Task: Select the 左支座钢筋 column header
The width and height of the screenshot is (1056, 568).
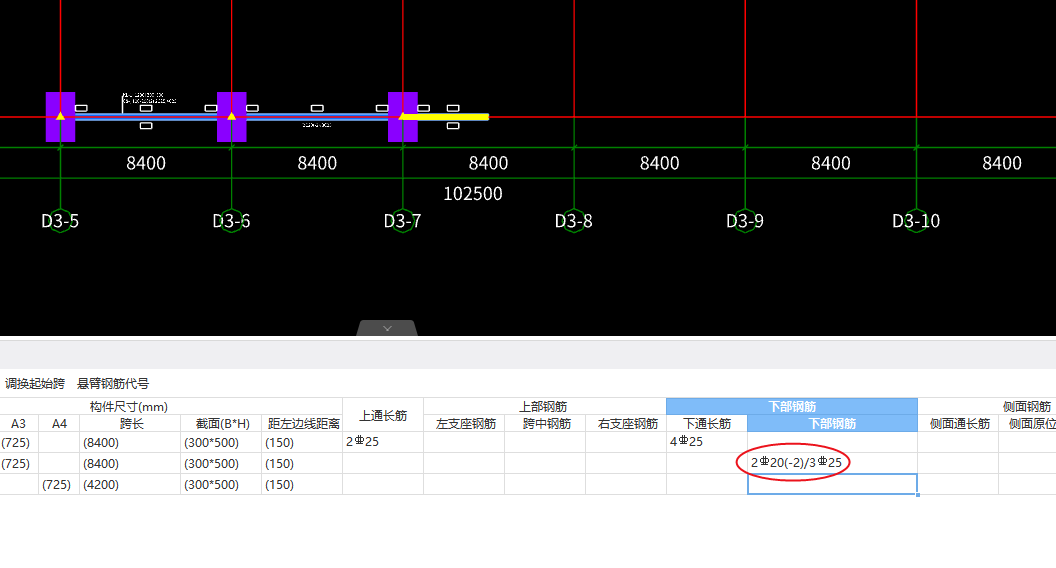Action: [x=465, y=423]
